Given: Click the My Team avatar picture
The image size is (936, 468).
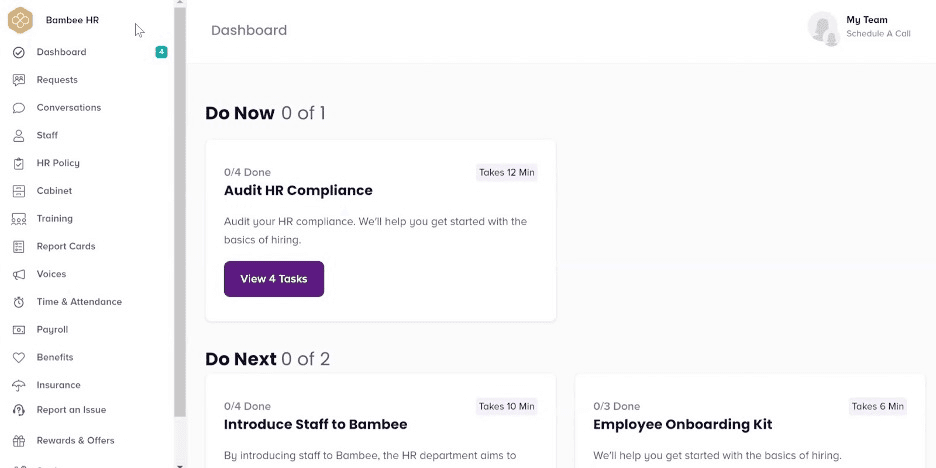Looking at the screenshot, I should (823, 28).
